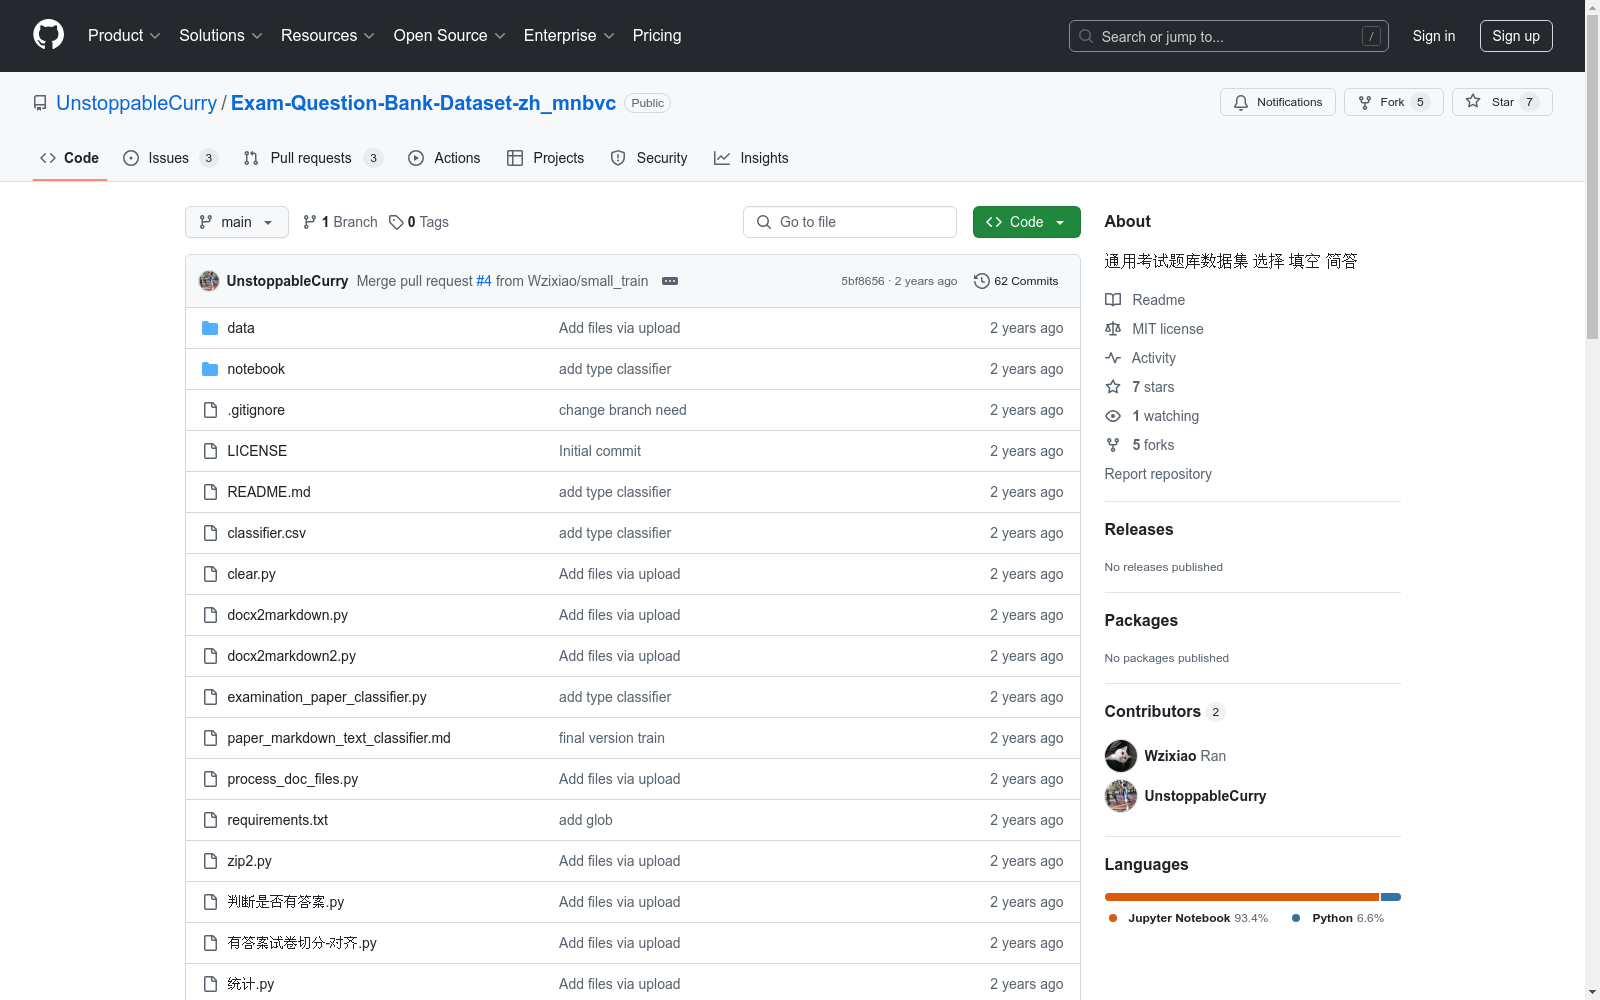Open the Pull requests tab

(x=313, y=158)
